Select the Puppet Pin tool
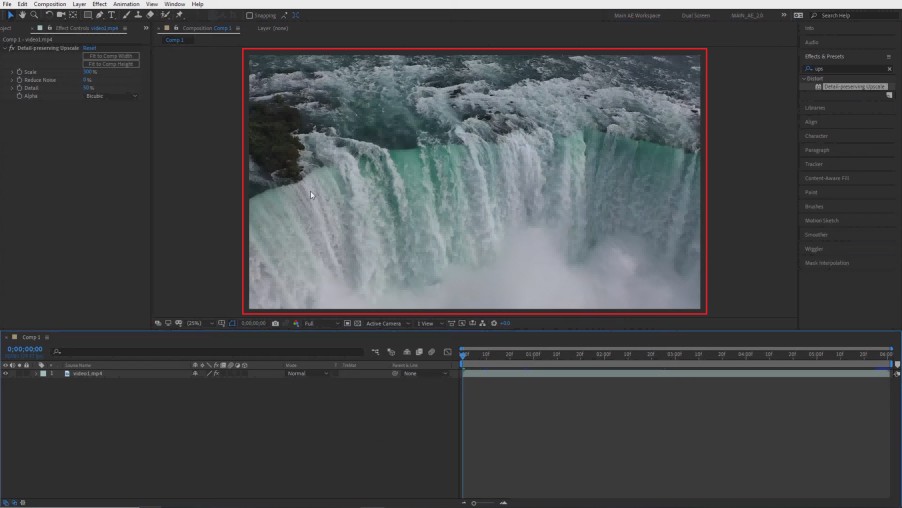The height and width of the screenshot is (508, 902). click(x=179, y=15)
